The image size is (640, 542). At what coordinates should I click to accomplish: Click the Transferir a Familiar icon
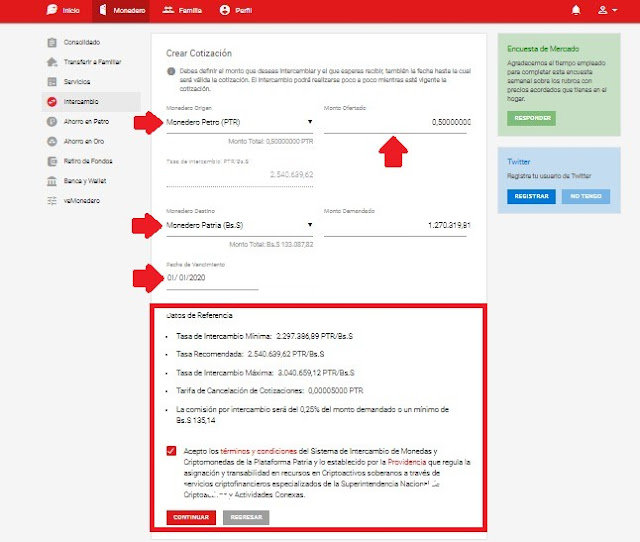[52, 62]
